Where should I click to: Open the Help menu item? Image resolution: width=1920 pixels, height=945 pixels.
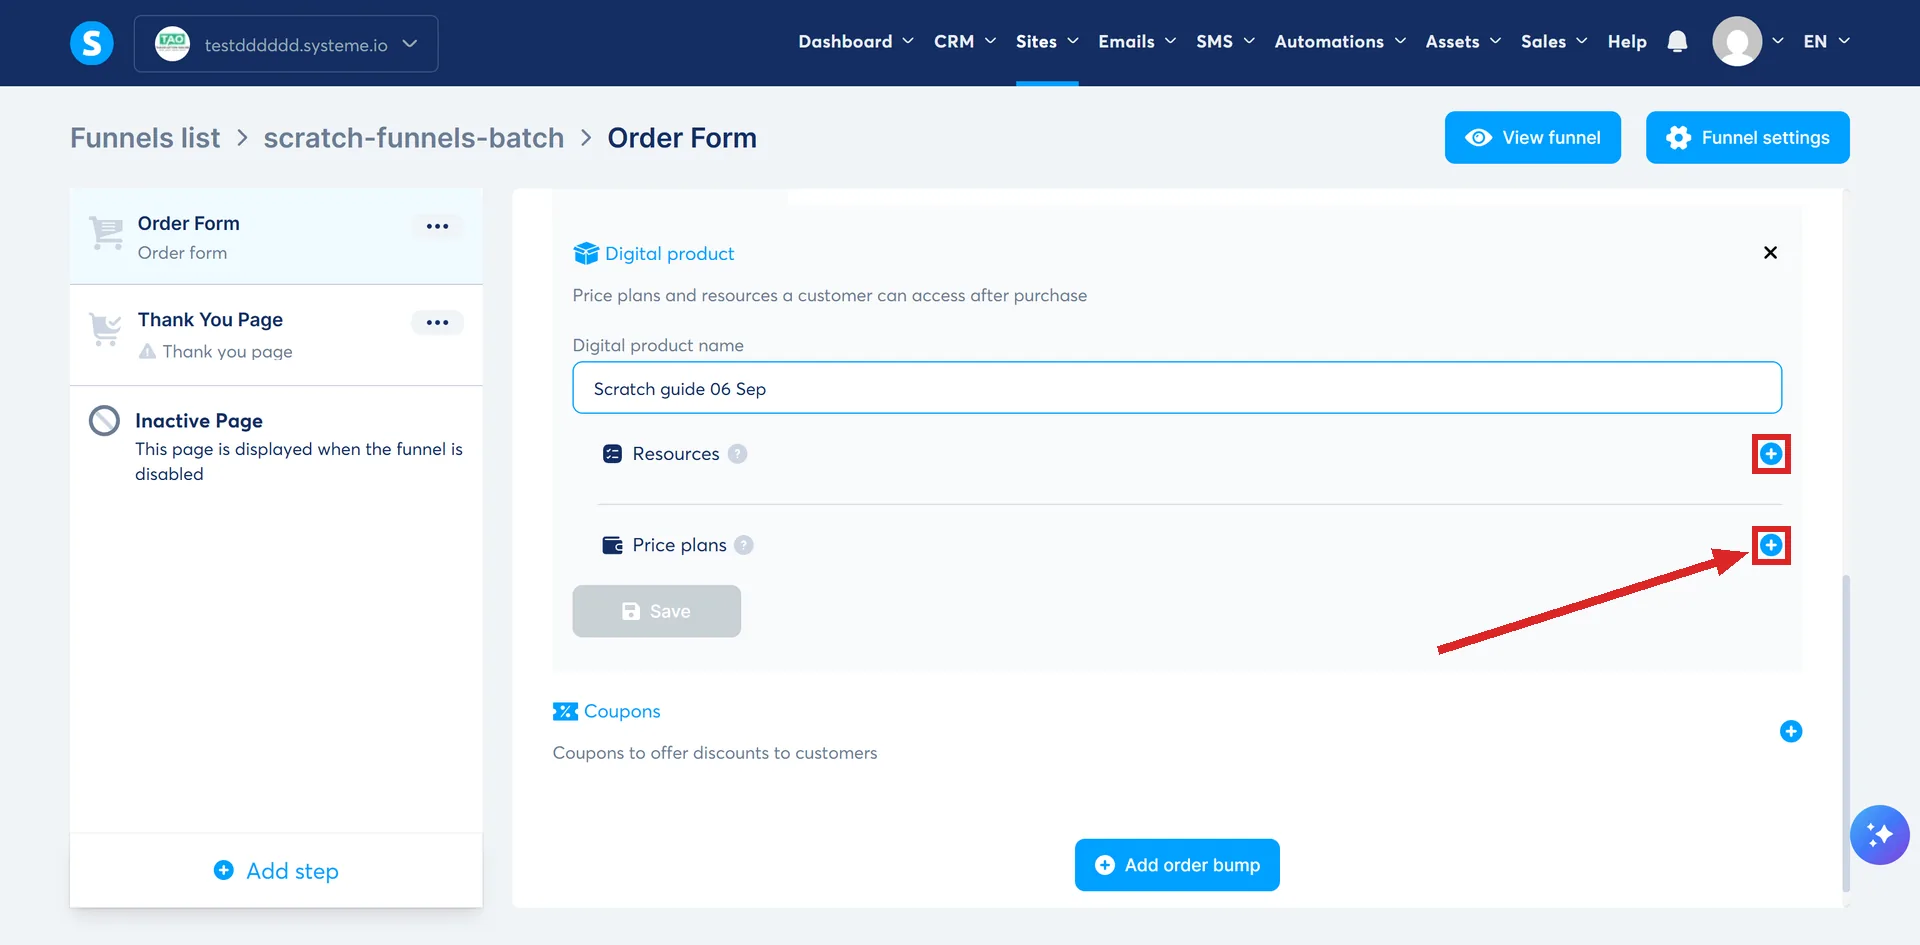click(1627, 41)
